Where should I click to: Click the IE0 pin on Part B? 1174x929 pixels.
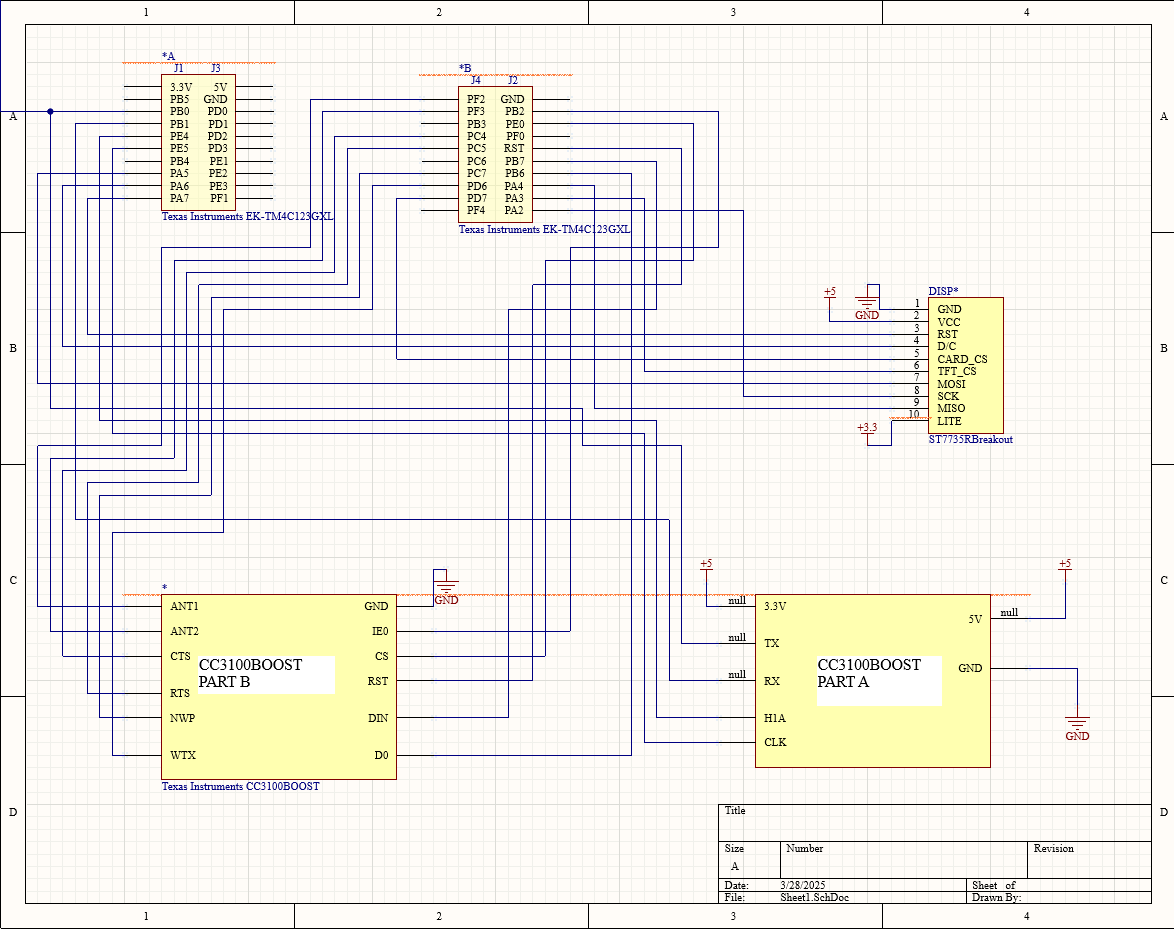point(380,631)
